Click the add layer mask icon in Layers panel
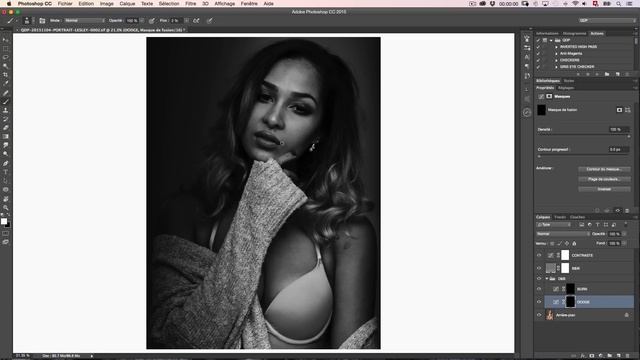The width and height of the screenshot is (640, 360). coord(592,356)
